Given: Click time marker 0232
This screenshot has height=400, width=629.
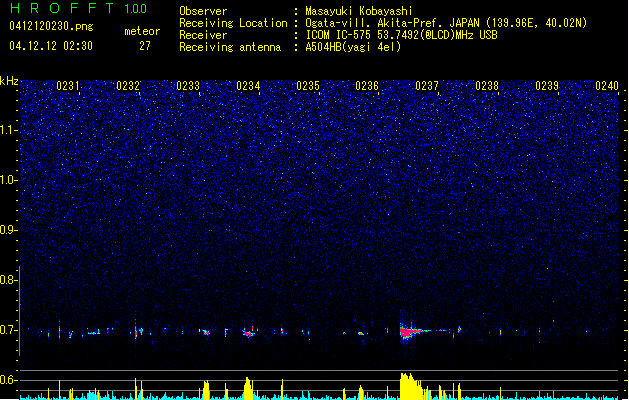Looking at the screenshot, I should coord(128,86).
